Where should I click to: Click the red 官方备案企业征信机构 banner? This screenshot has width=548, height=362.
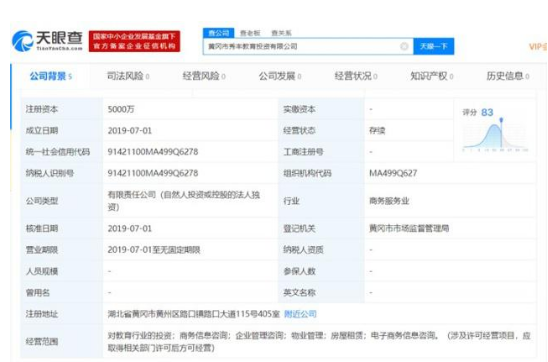click(135, 41)
